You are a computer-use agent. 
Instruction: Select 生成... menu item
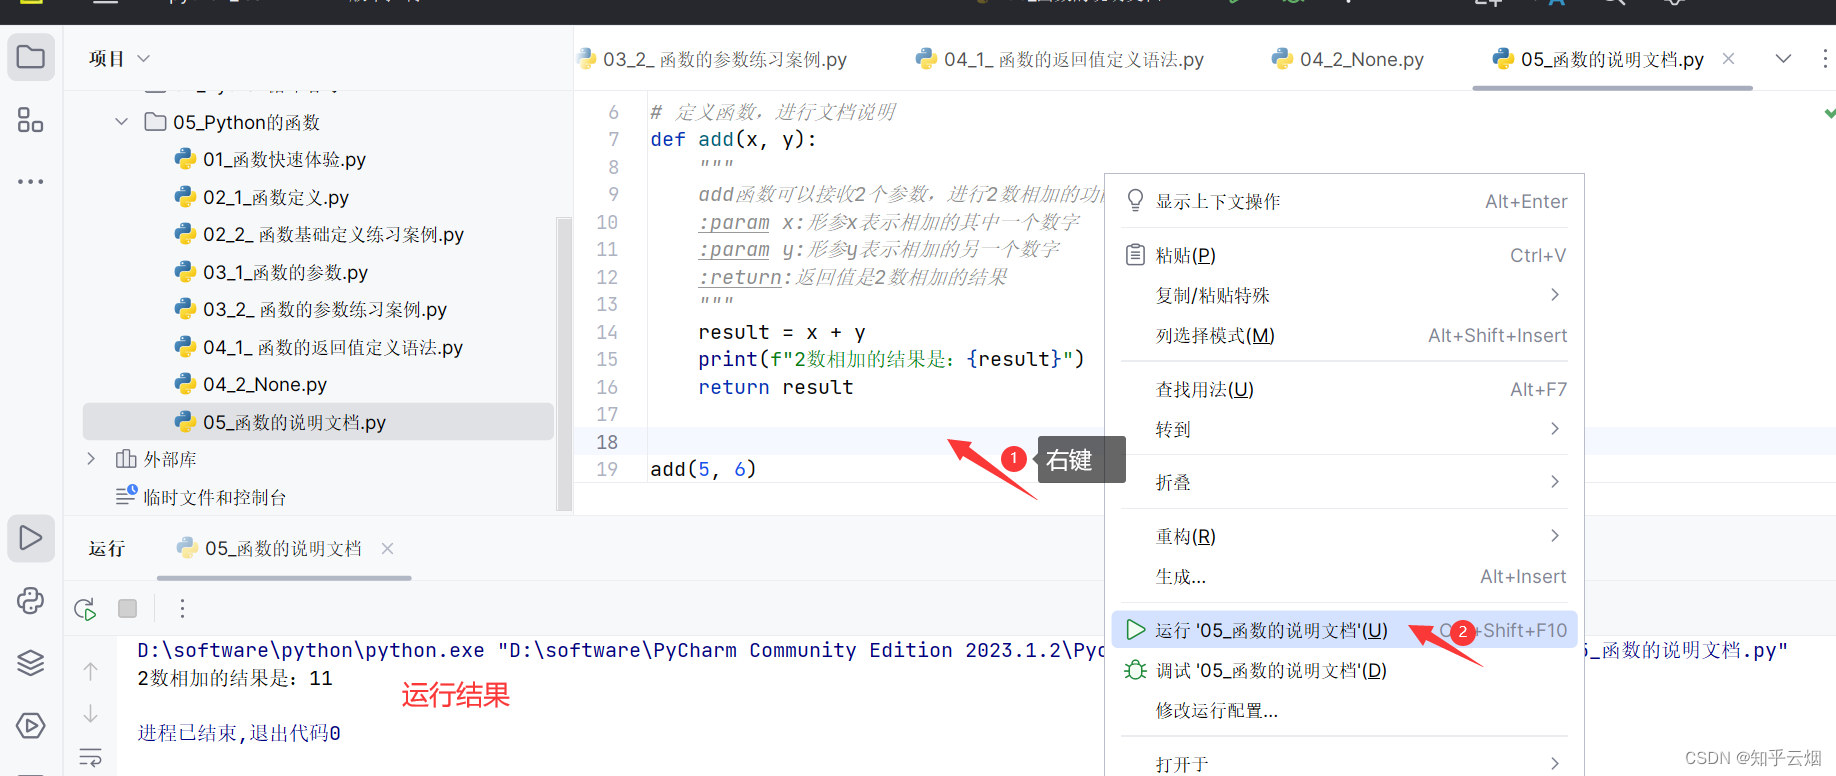point(1344,576)
